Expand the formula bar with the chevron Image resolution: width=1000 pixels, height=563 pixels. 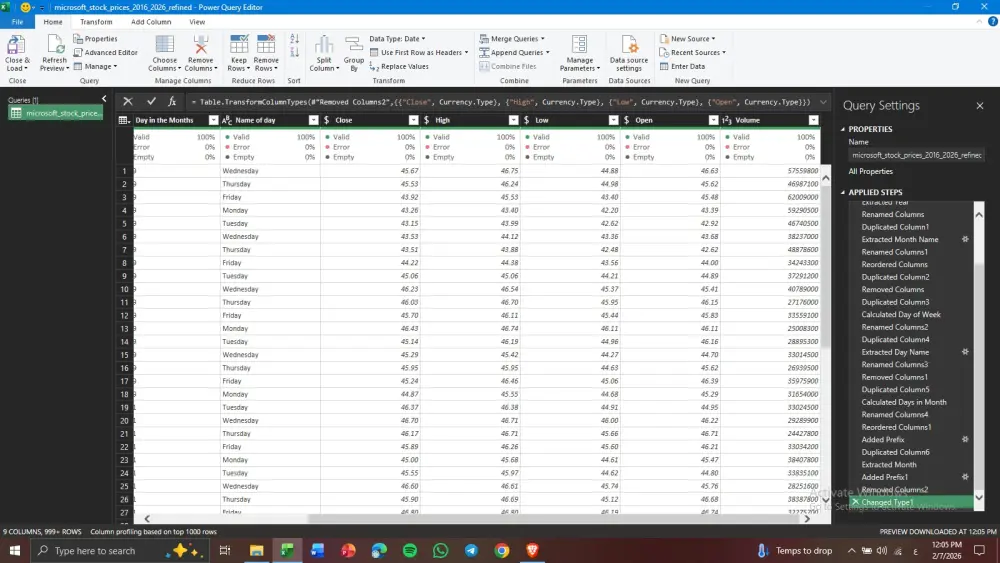click(x=823, y=102)
